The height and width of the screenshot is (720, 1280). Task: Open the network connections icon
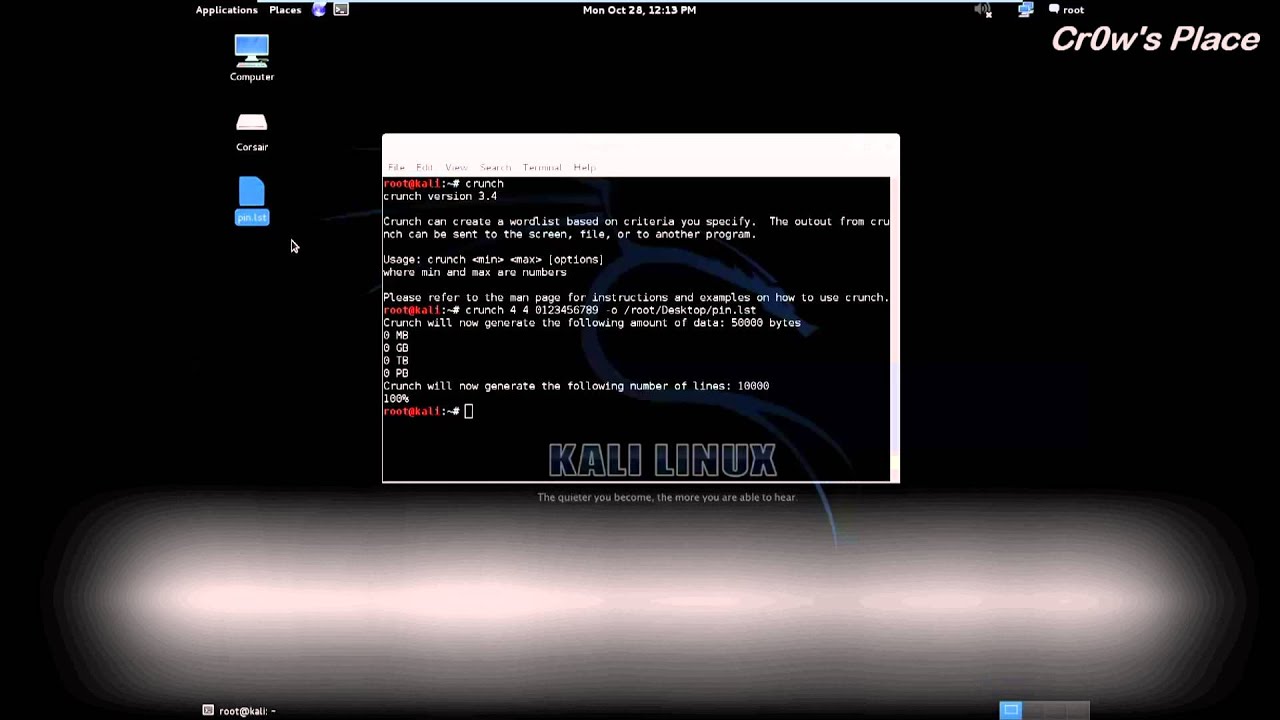[1025, 10]
